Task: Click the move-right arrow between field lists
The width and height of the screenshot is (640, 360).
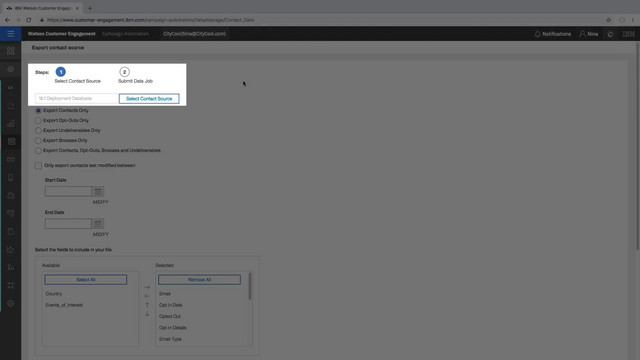Action: 147,287
